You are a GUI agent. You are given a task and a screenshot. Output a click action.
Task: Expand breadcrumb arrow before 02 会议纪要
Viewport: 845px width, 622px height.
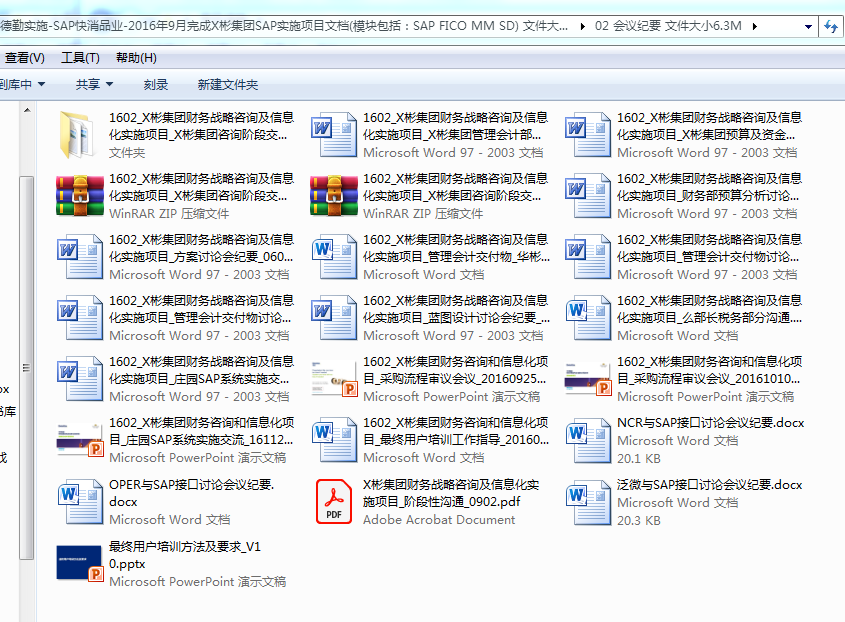[x=583, y=26]
